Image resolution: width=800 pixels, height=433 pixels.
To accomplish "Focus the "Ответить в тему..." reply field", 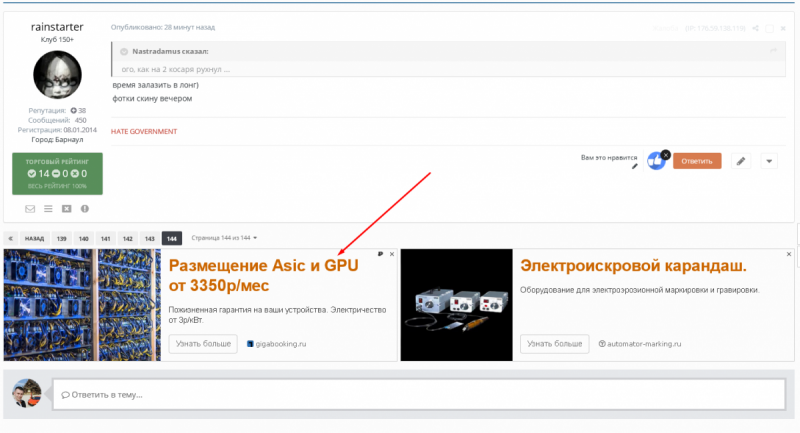I will pyautogui.click(x=418, y=394).
